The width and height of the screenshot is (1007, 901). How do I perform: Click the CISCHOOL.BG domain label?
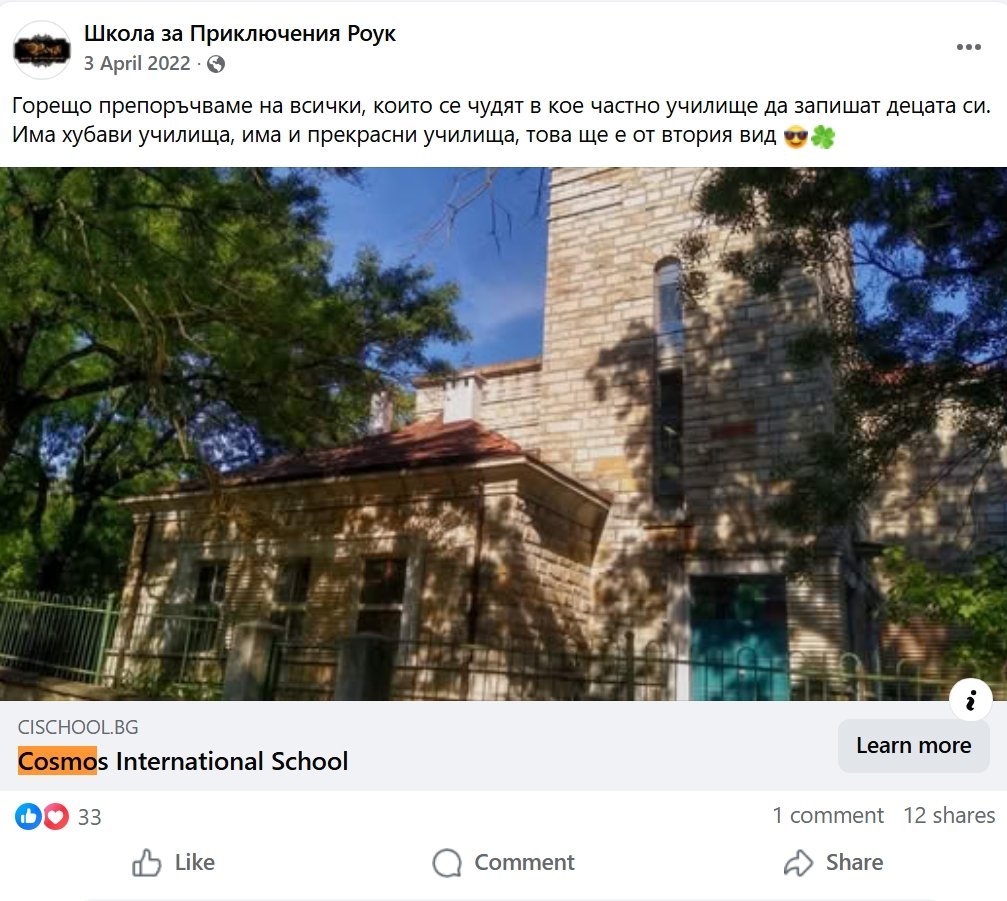click(x=78, y=727)
